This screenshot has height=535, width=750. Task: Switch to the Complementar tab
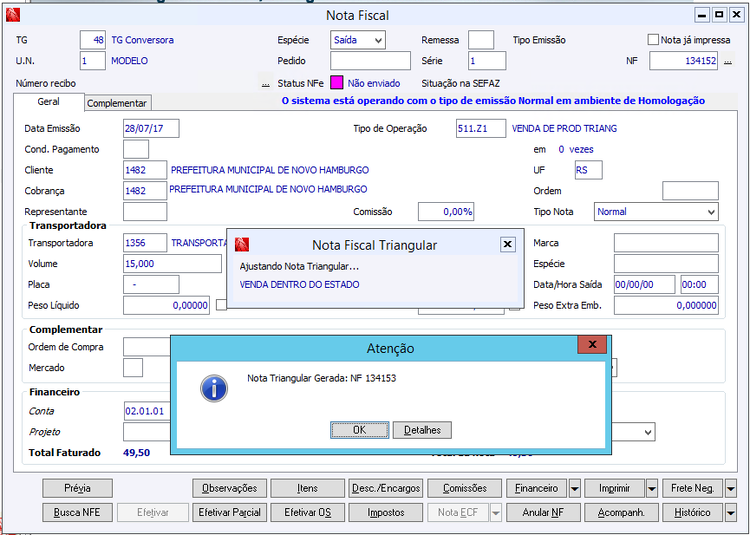(117, 103)
